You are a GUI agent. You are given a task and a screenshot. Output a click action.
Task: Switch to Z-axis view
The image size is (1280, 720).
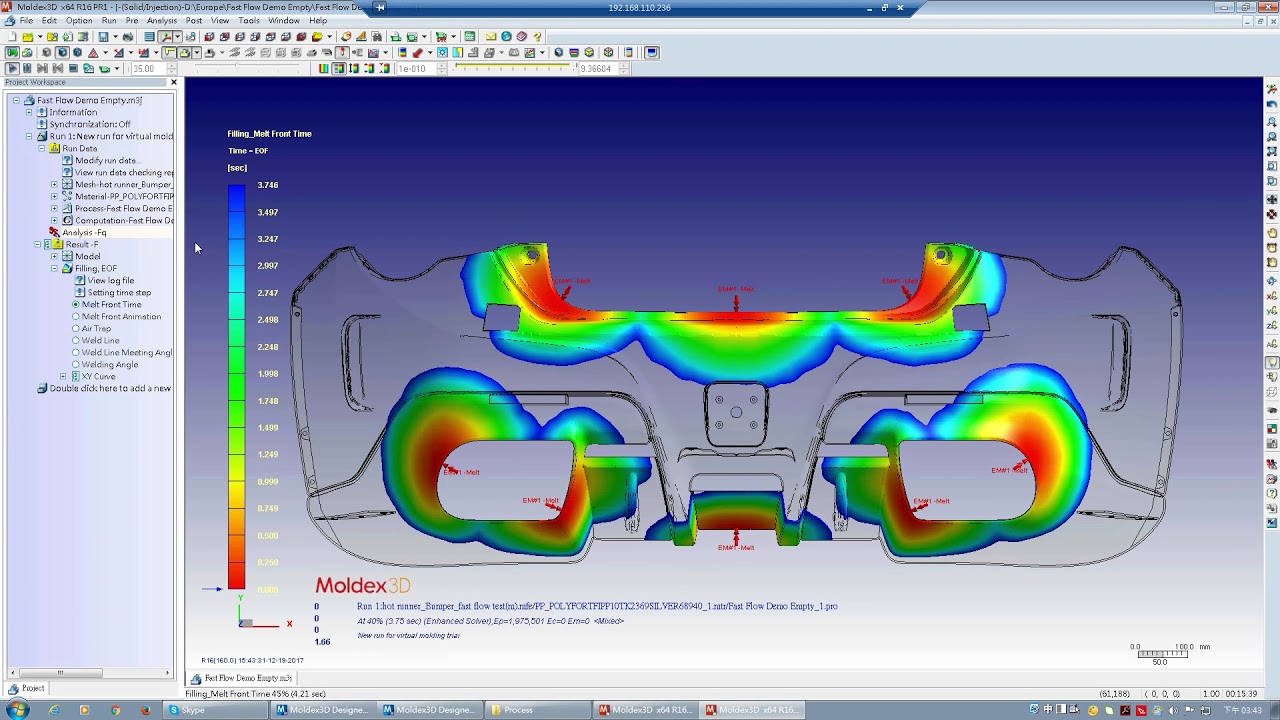point(1272,326)
